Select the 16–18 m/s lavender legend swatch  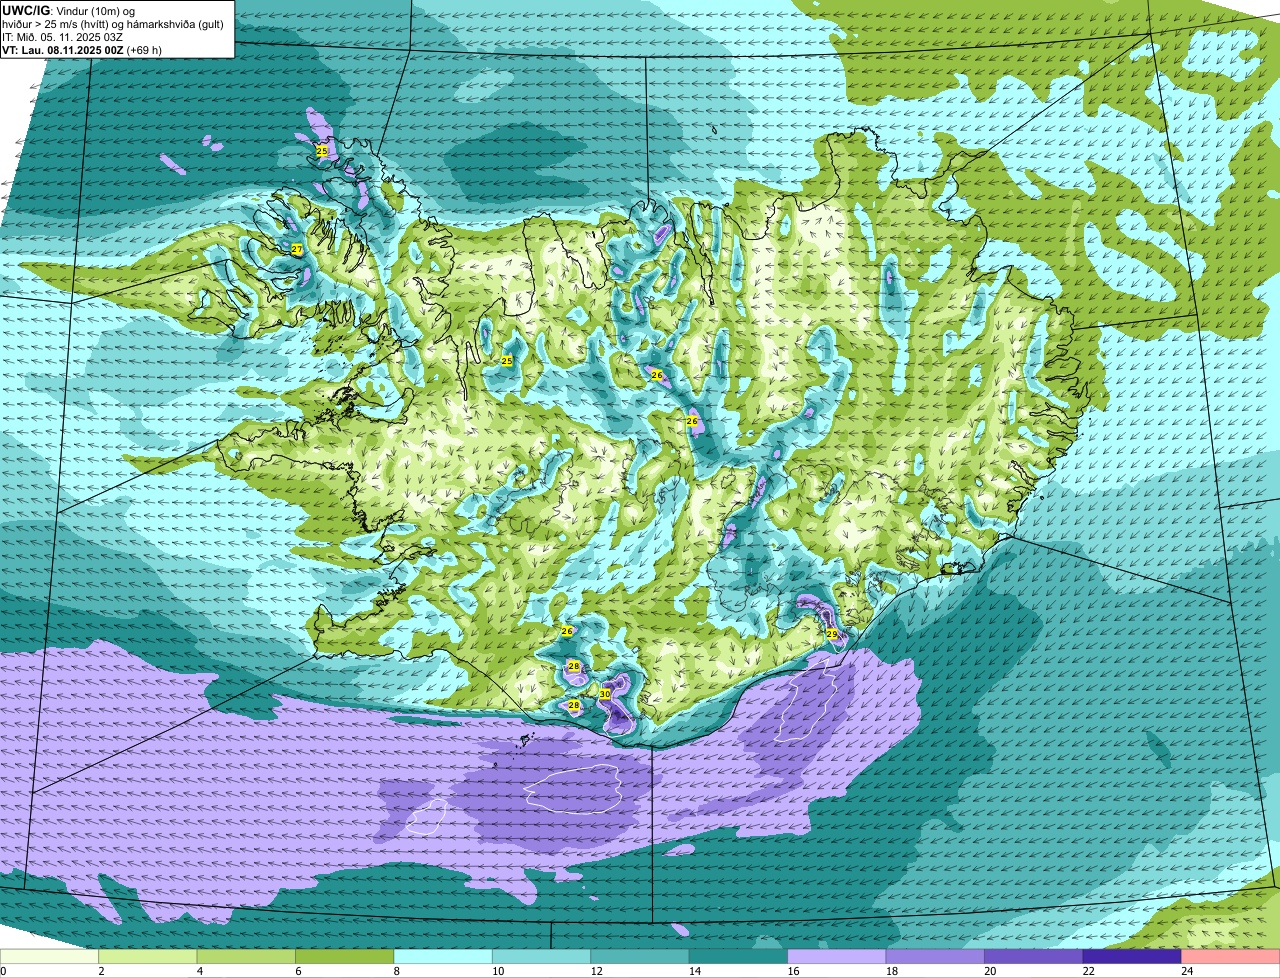click(x=837, y=957)
